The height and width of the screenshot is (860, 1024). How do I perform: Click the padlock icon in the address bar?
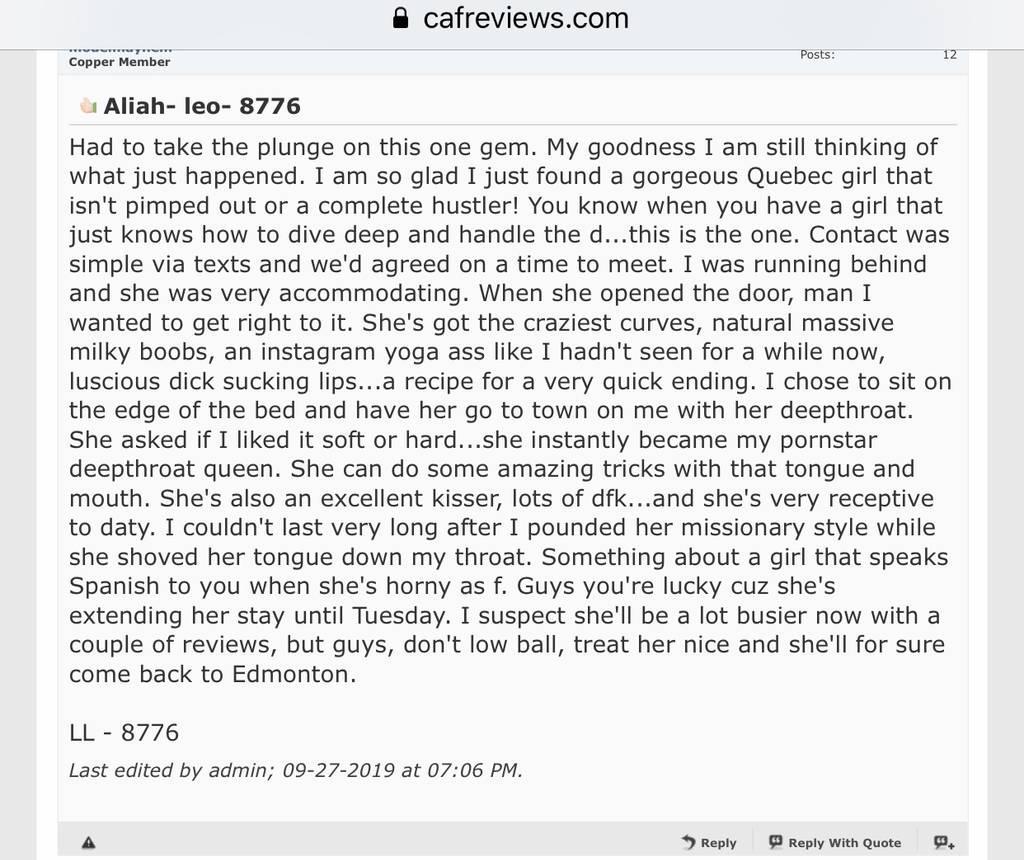[x=400, y=18]
